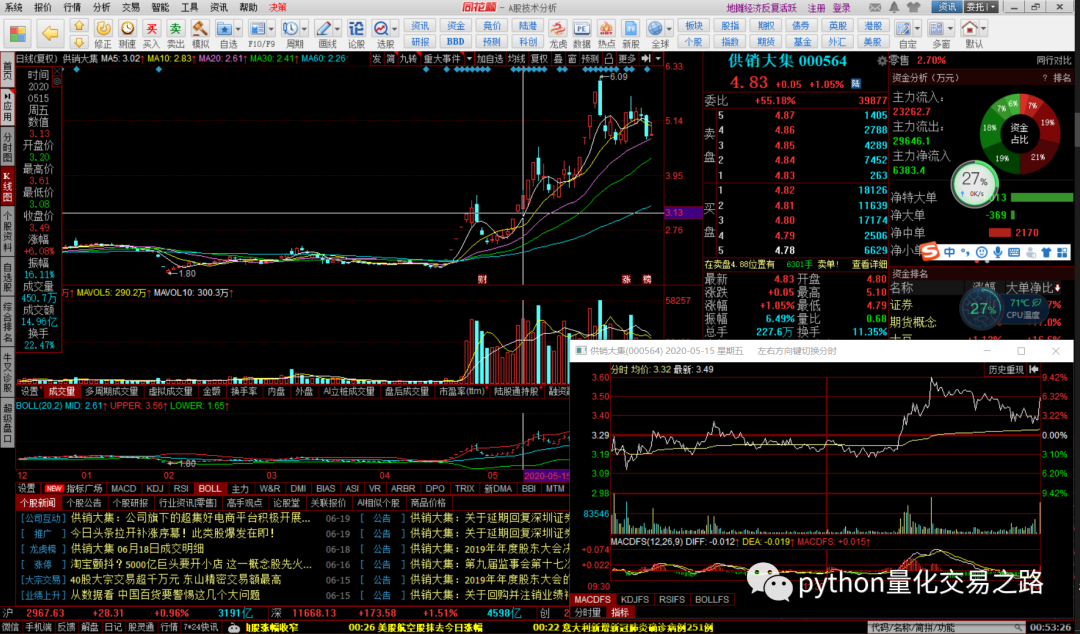Open the 查看详细 details link
Screen dimensions: 1080x634
pyautogui.click(x=869, y=265)
